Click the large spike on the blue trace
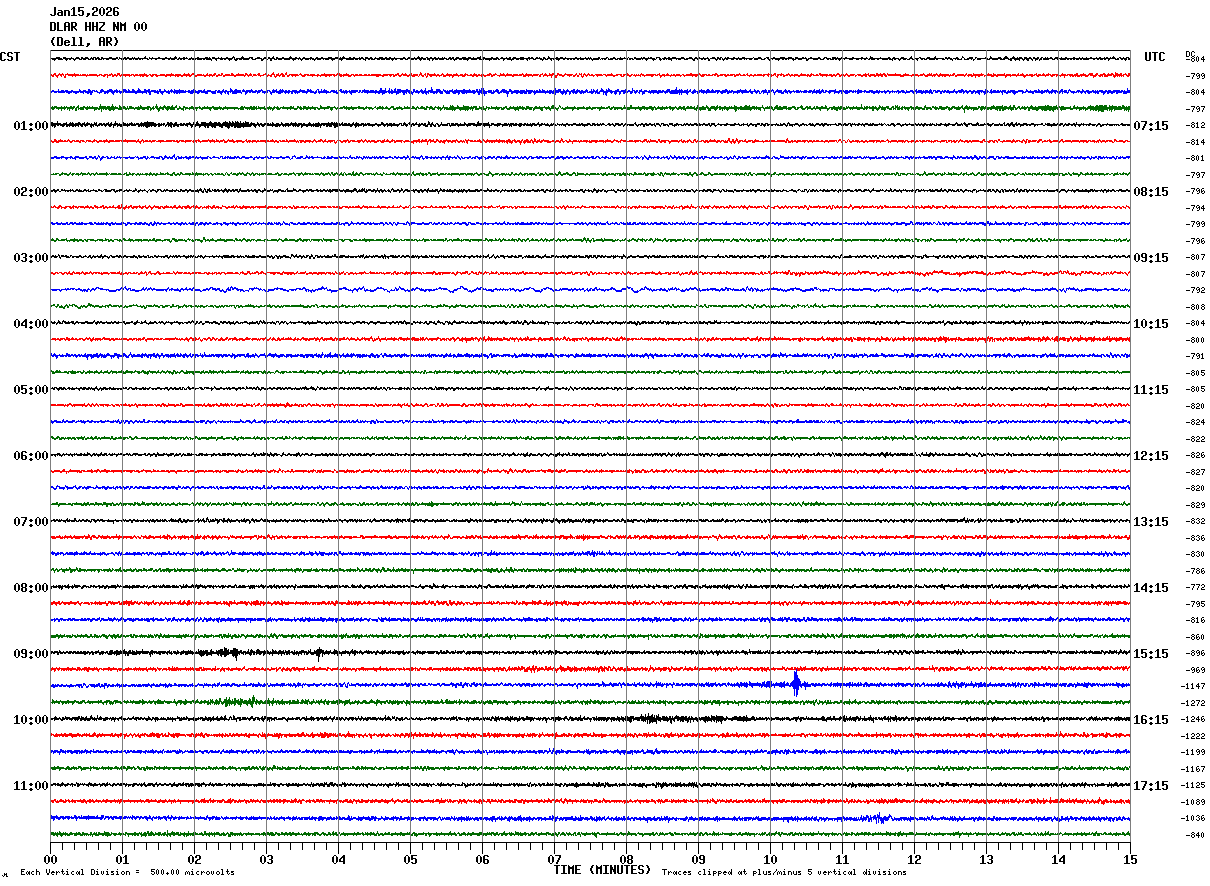Viewport: 1210px width, 886px height. (x=796, y=684)
